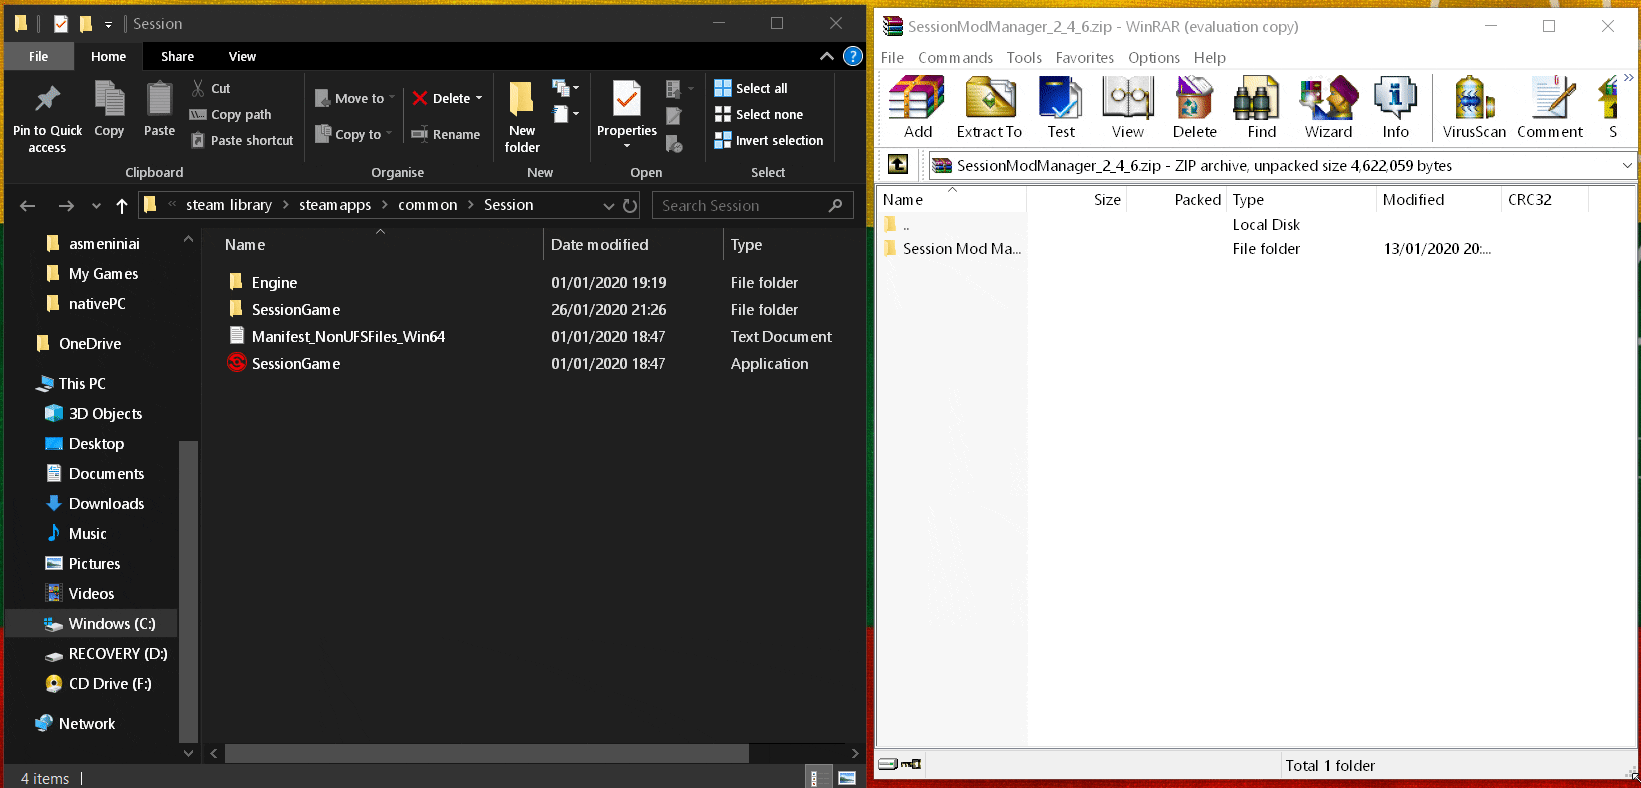Launch the WinRAR Wizard
Screen dimensions: 1641x788
point(1328,107)
